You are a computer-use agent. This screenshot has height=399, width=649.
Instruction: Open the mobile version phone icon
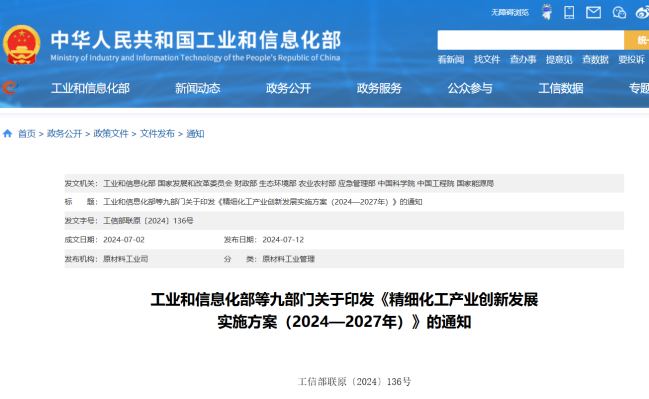pyautogui.click(x=569, y=12)
